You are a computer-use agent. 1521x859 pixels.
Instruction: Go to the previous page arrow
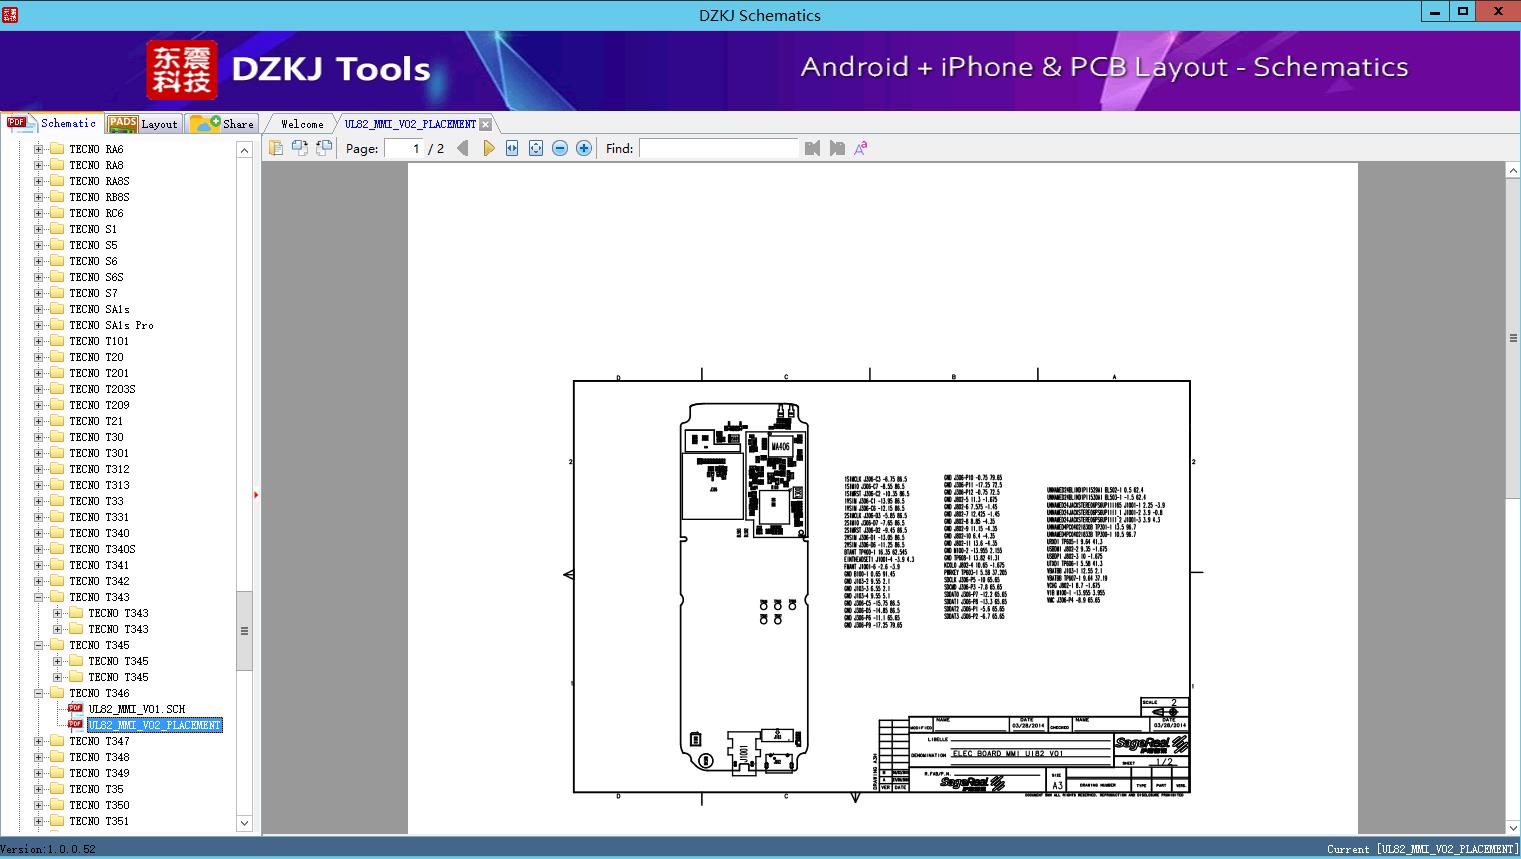click(x=462, y=148)
